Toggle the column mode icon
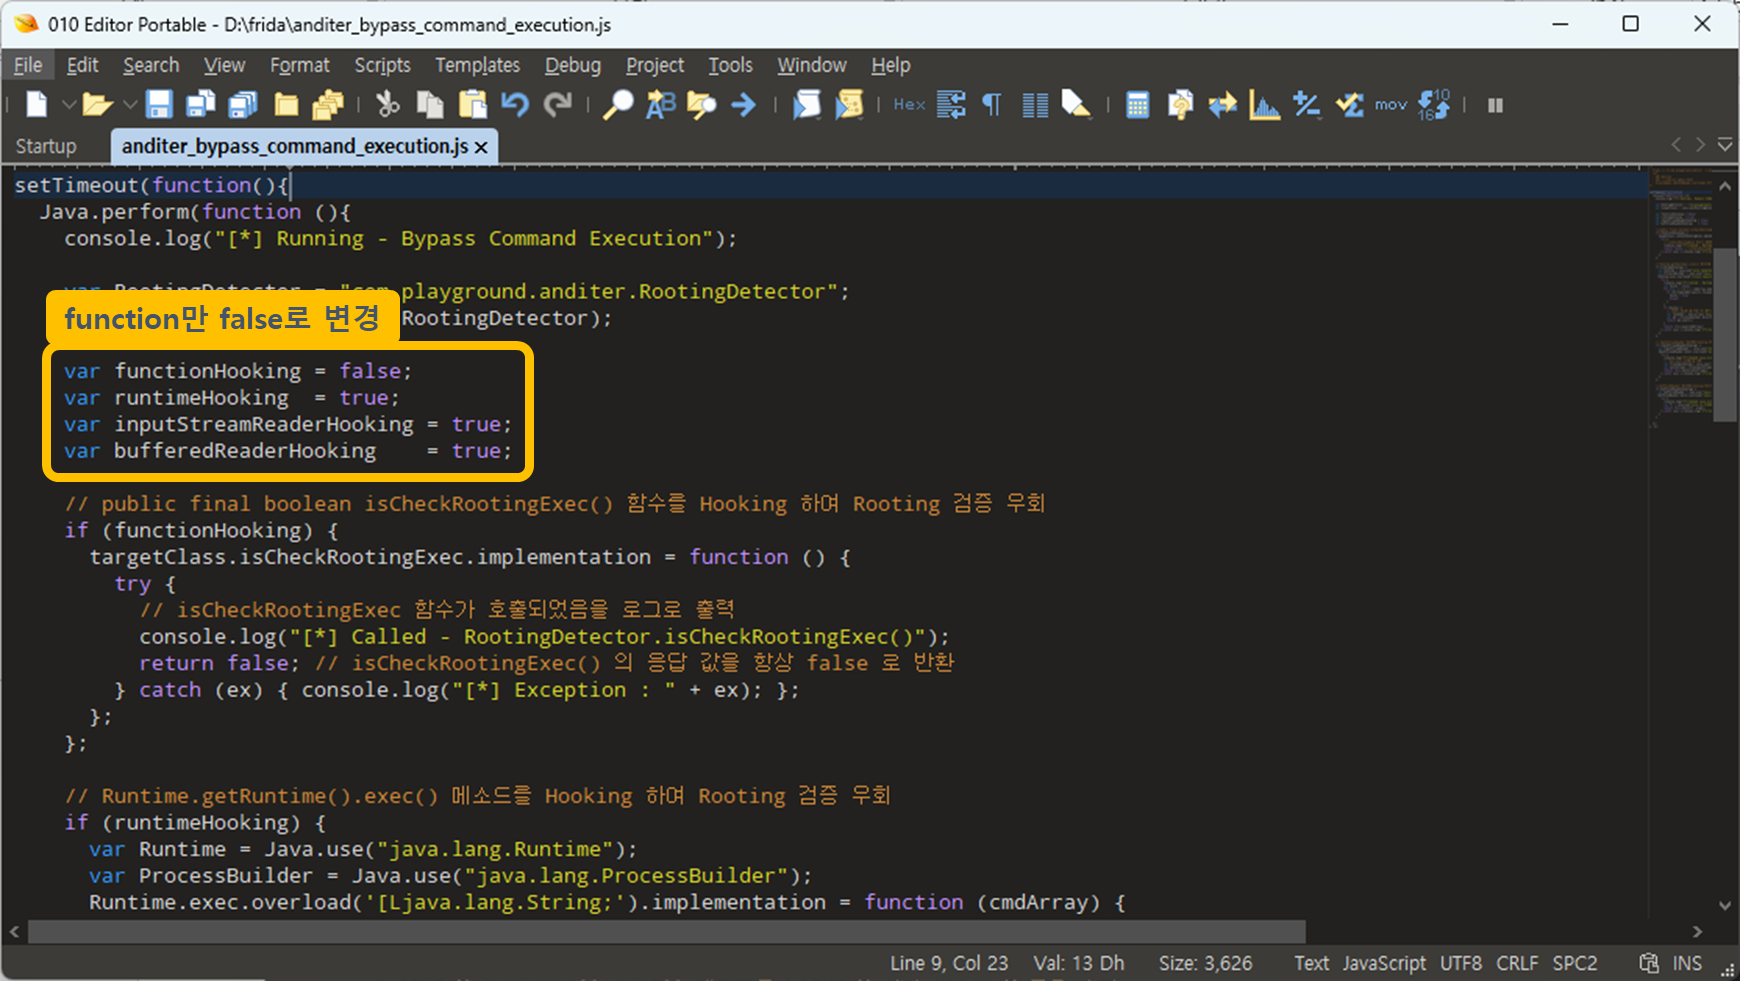 click(x=1035, y=105)
